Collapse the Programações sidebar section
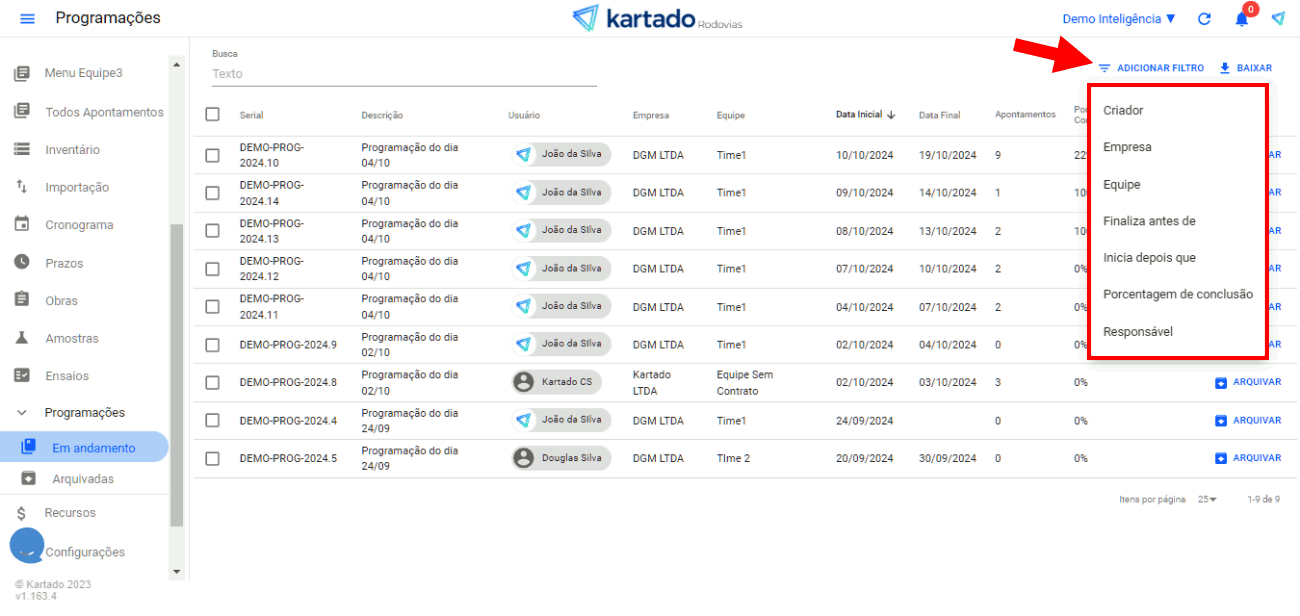Screen dimensions: 1300x616 click(x=22, y=413)
